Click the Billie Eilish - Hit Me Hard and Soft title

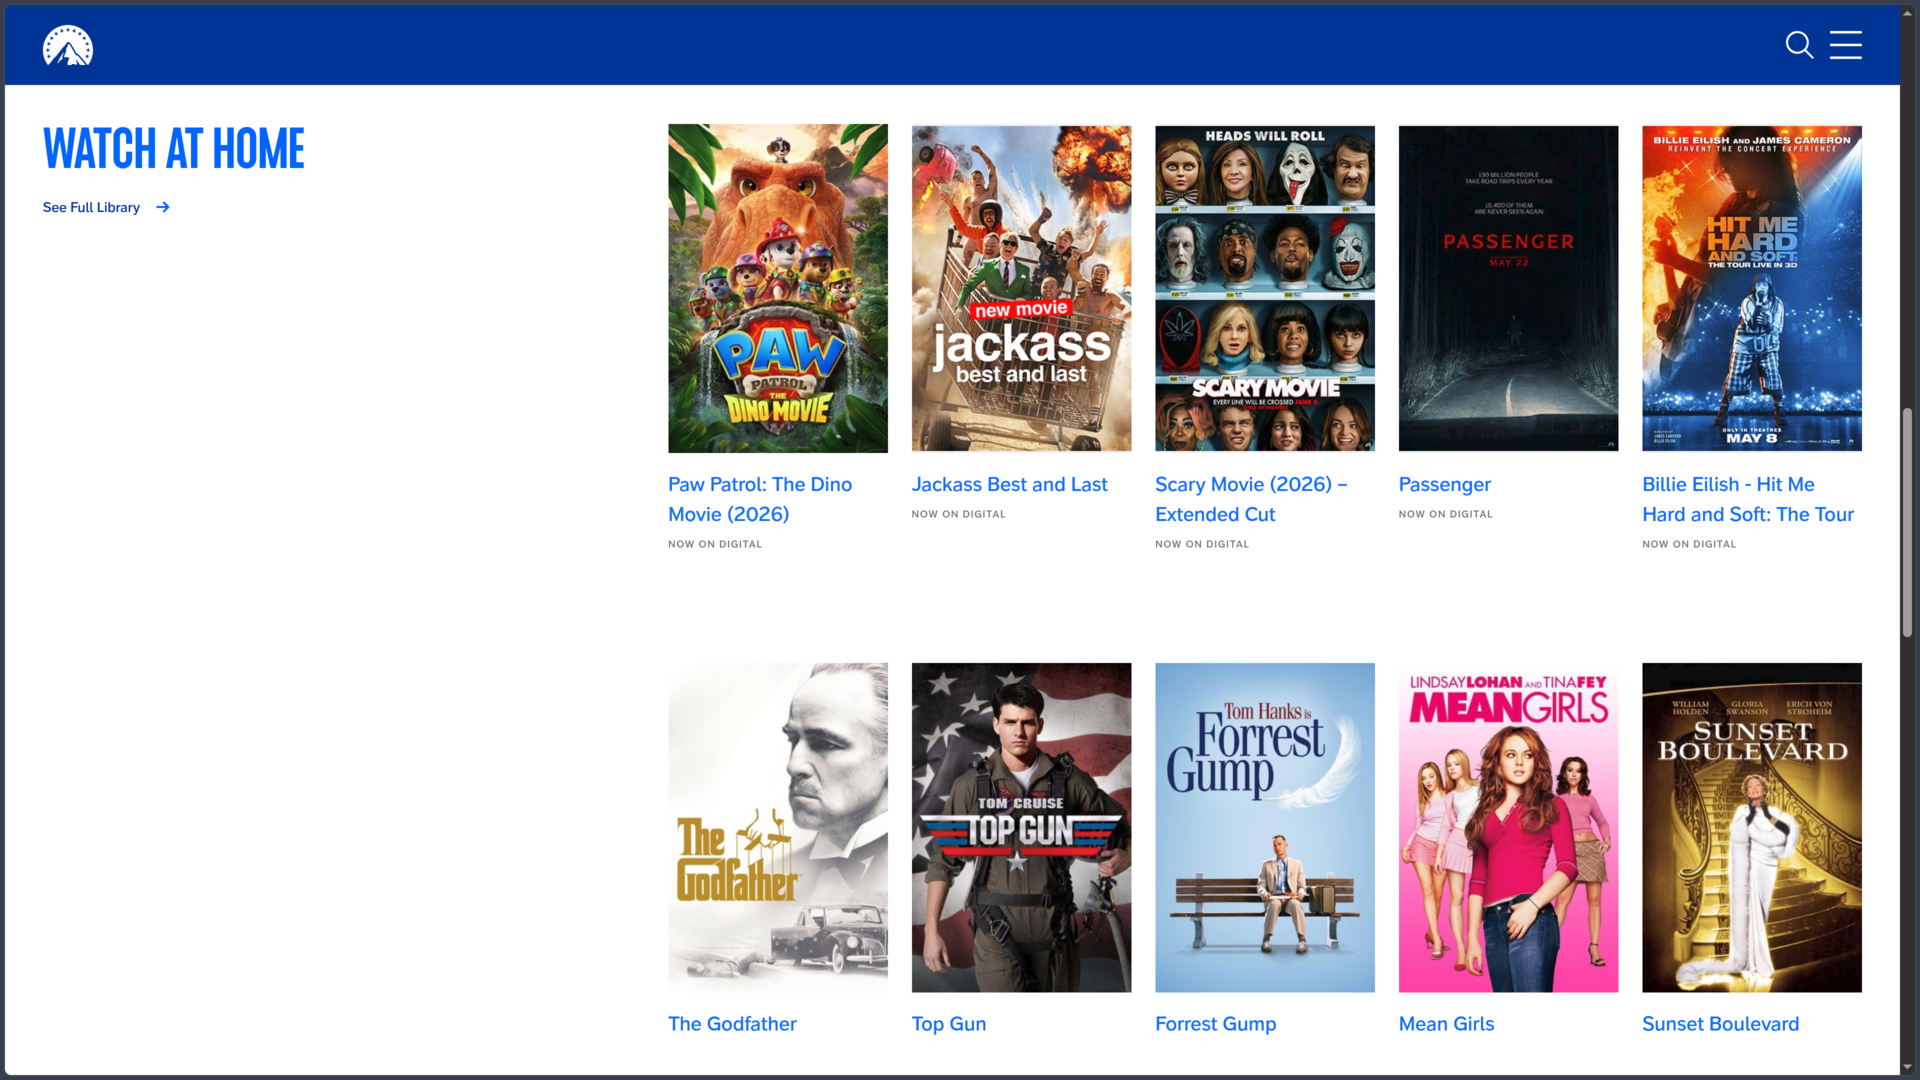click(x=1748, y=499)
